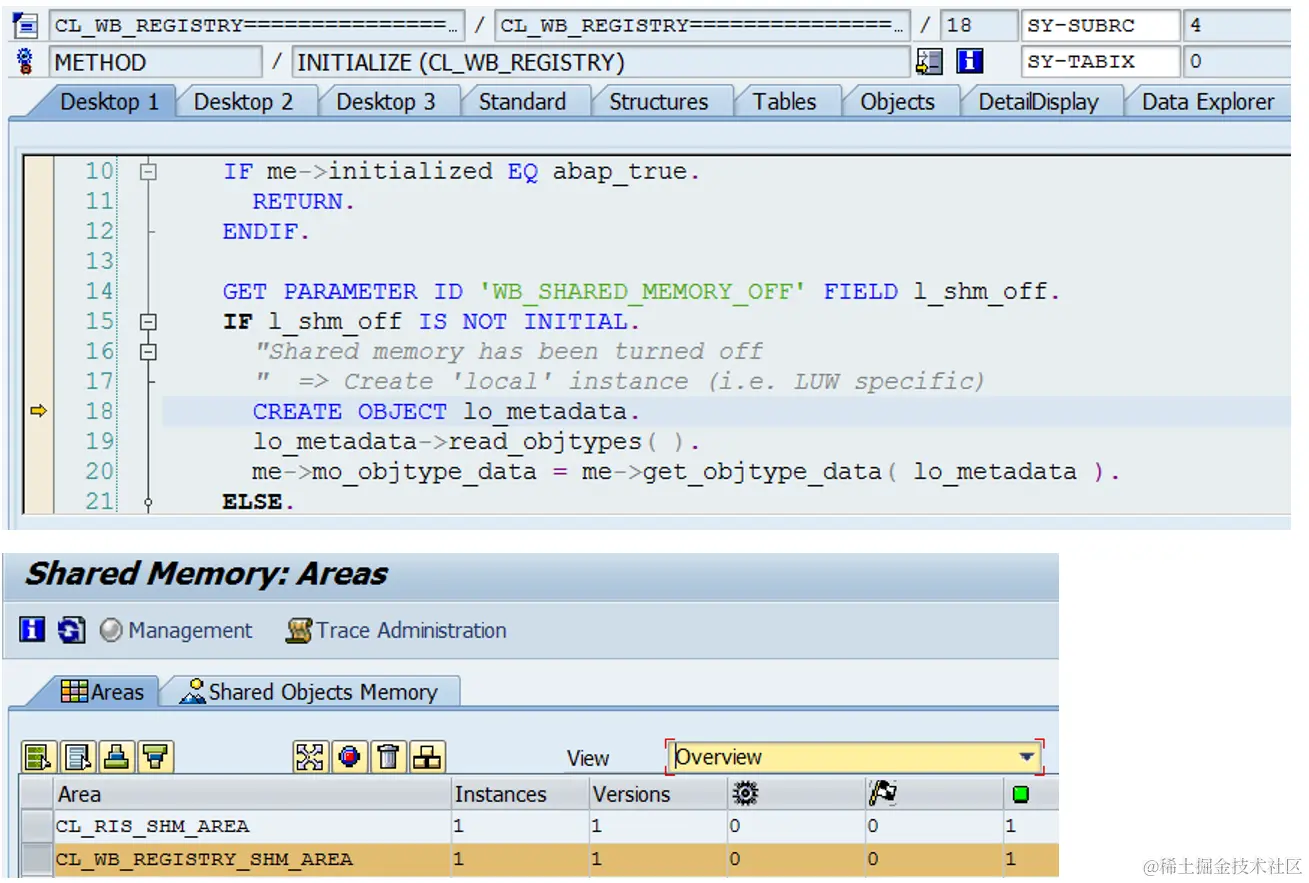Click code line CREATE OBJECT lo_metadata

pos(446,411)
